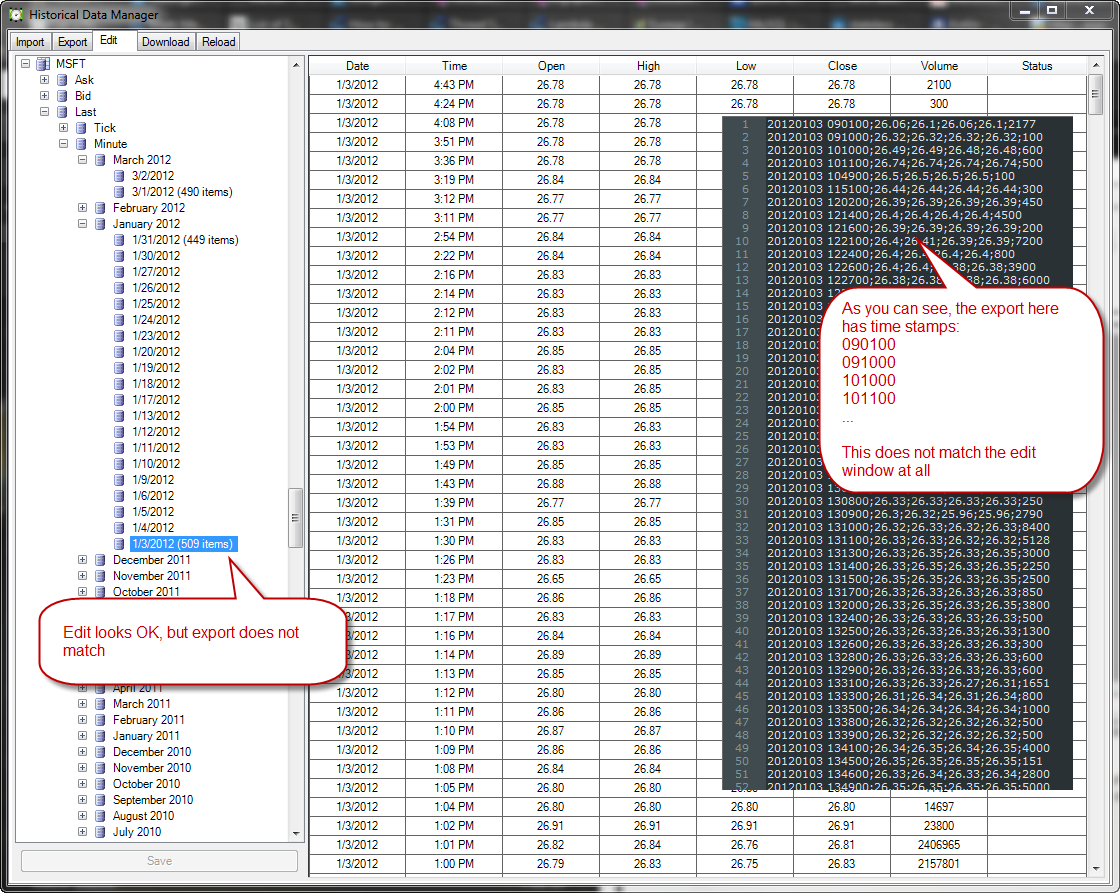
Task: Click the Status column header
Action: pos(1036,66)
